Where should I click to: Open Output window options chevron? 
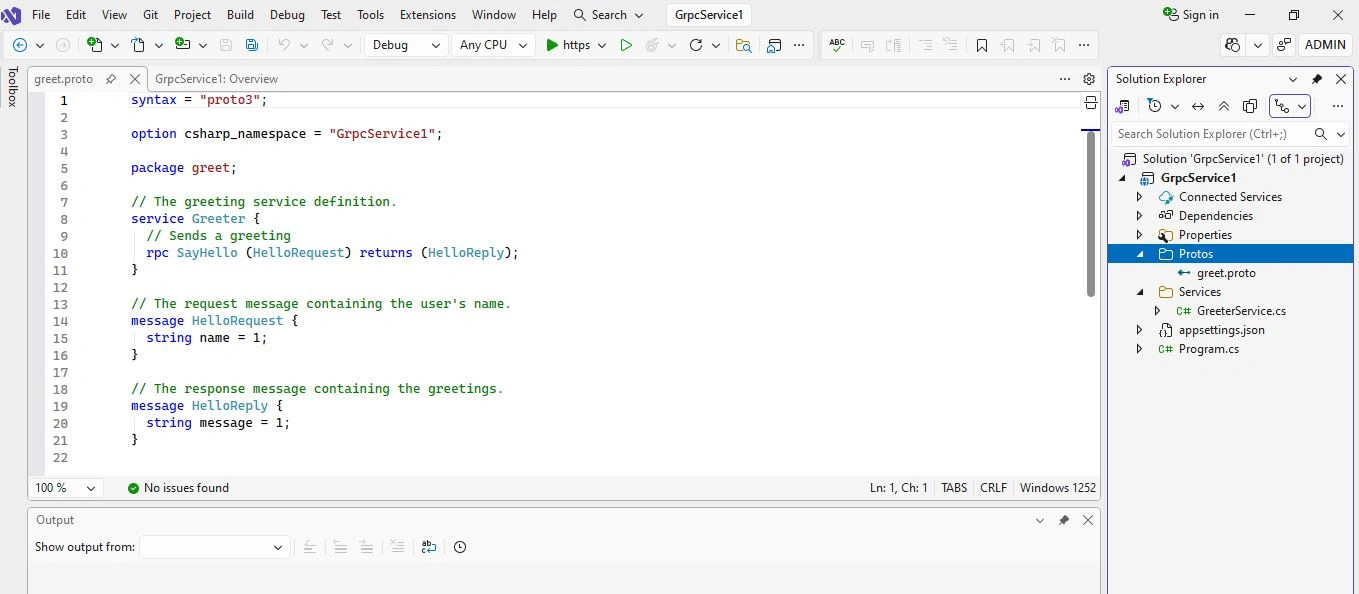[x=1040, y=520]
